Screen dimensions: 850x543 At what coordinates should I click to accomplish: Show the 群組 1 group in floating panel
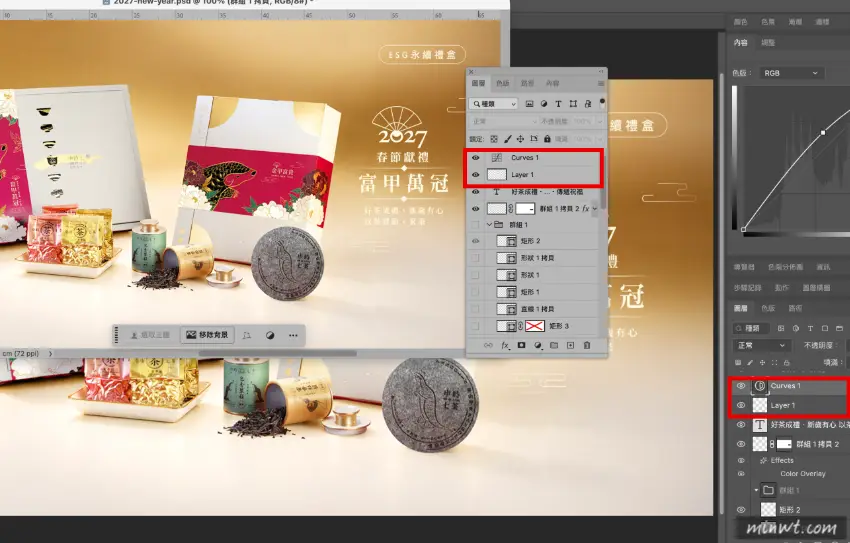click(x=475, y=224)
